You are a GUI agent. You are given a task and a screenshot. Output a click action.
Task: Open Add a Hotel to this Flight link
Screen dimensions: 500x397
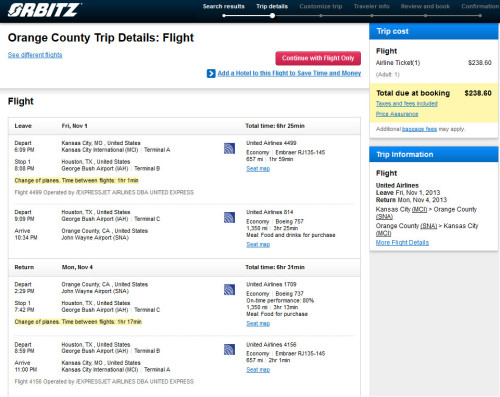289,73
